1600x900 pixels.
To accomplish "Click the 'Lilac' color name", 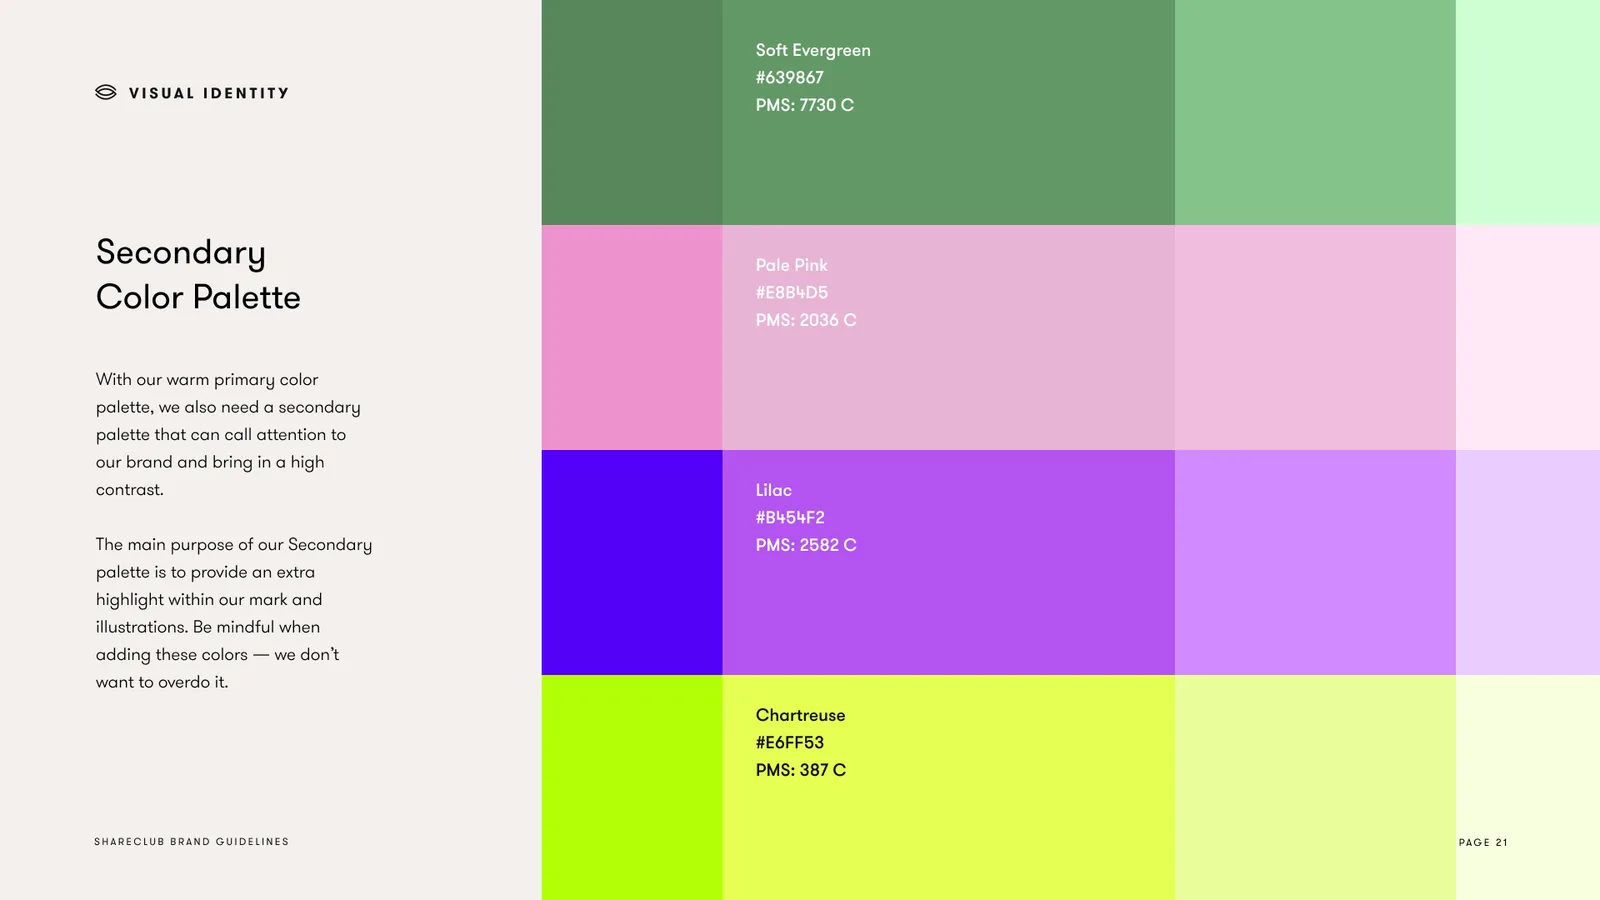I will 774,490.
